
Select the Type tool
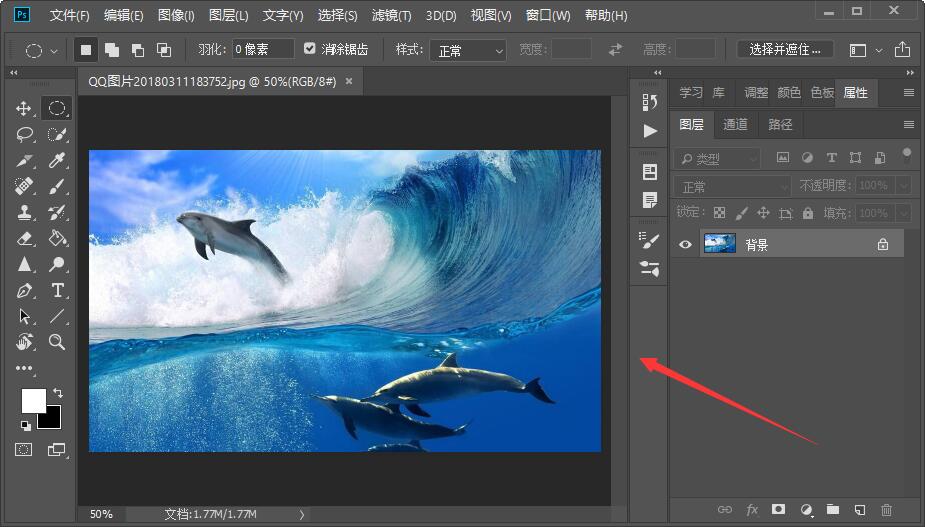click(57, 290)
